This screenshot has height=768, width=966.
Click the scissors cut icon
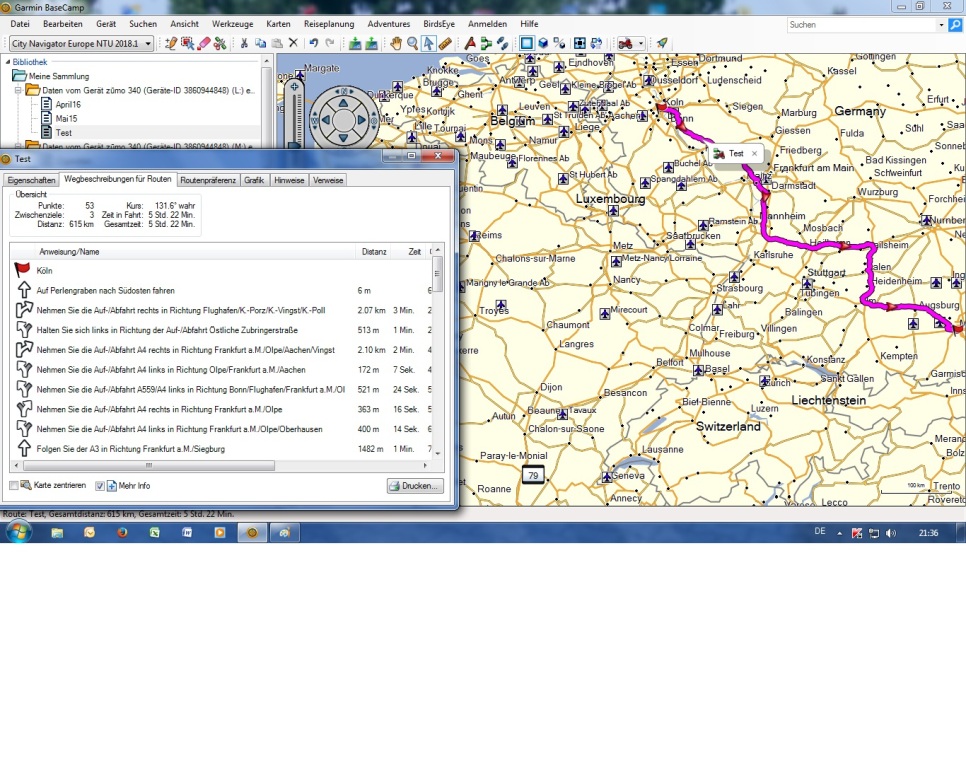pos(244,44)
